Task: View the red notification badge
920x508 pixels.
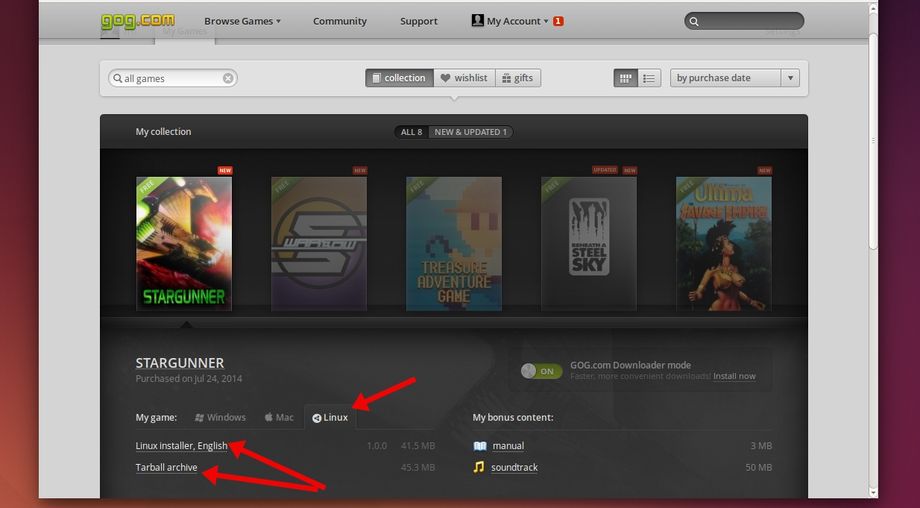Action: point(558,21)
